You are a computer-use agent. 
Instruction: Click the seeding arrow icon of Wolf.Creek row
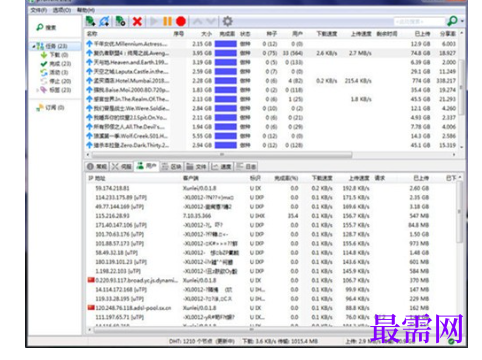[x=89, y=136]
